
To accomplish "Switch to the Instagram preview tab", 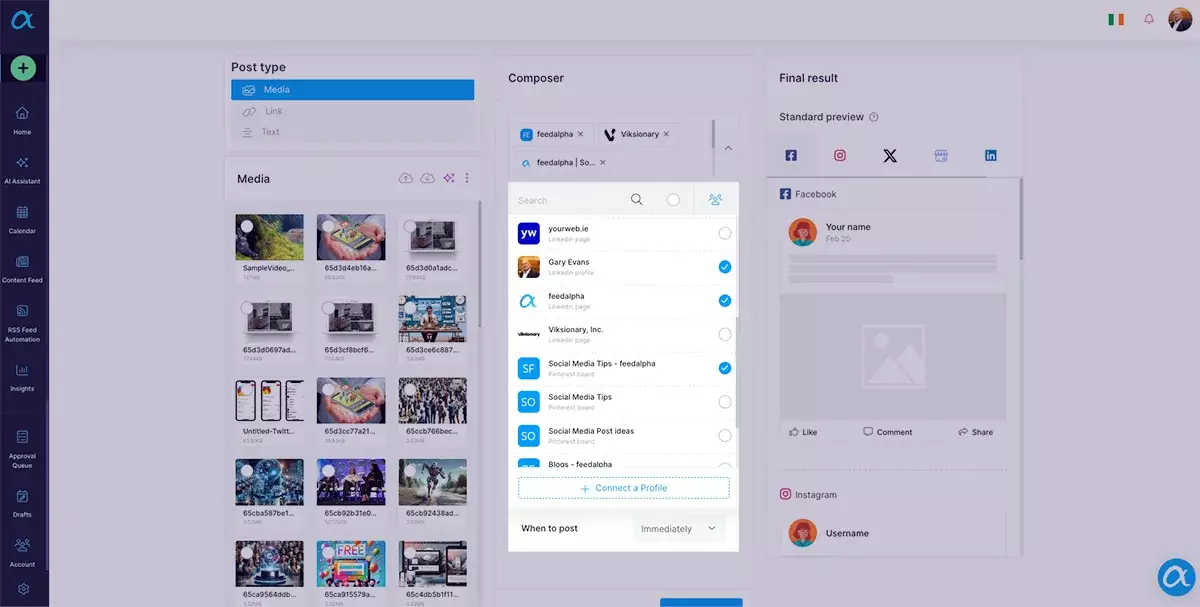I will click(x=840, y=156).
